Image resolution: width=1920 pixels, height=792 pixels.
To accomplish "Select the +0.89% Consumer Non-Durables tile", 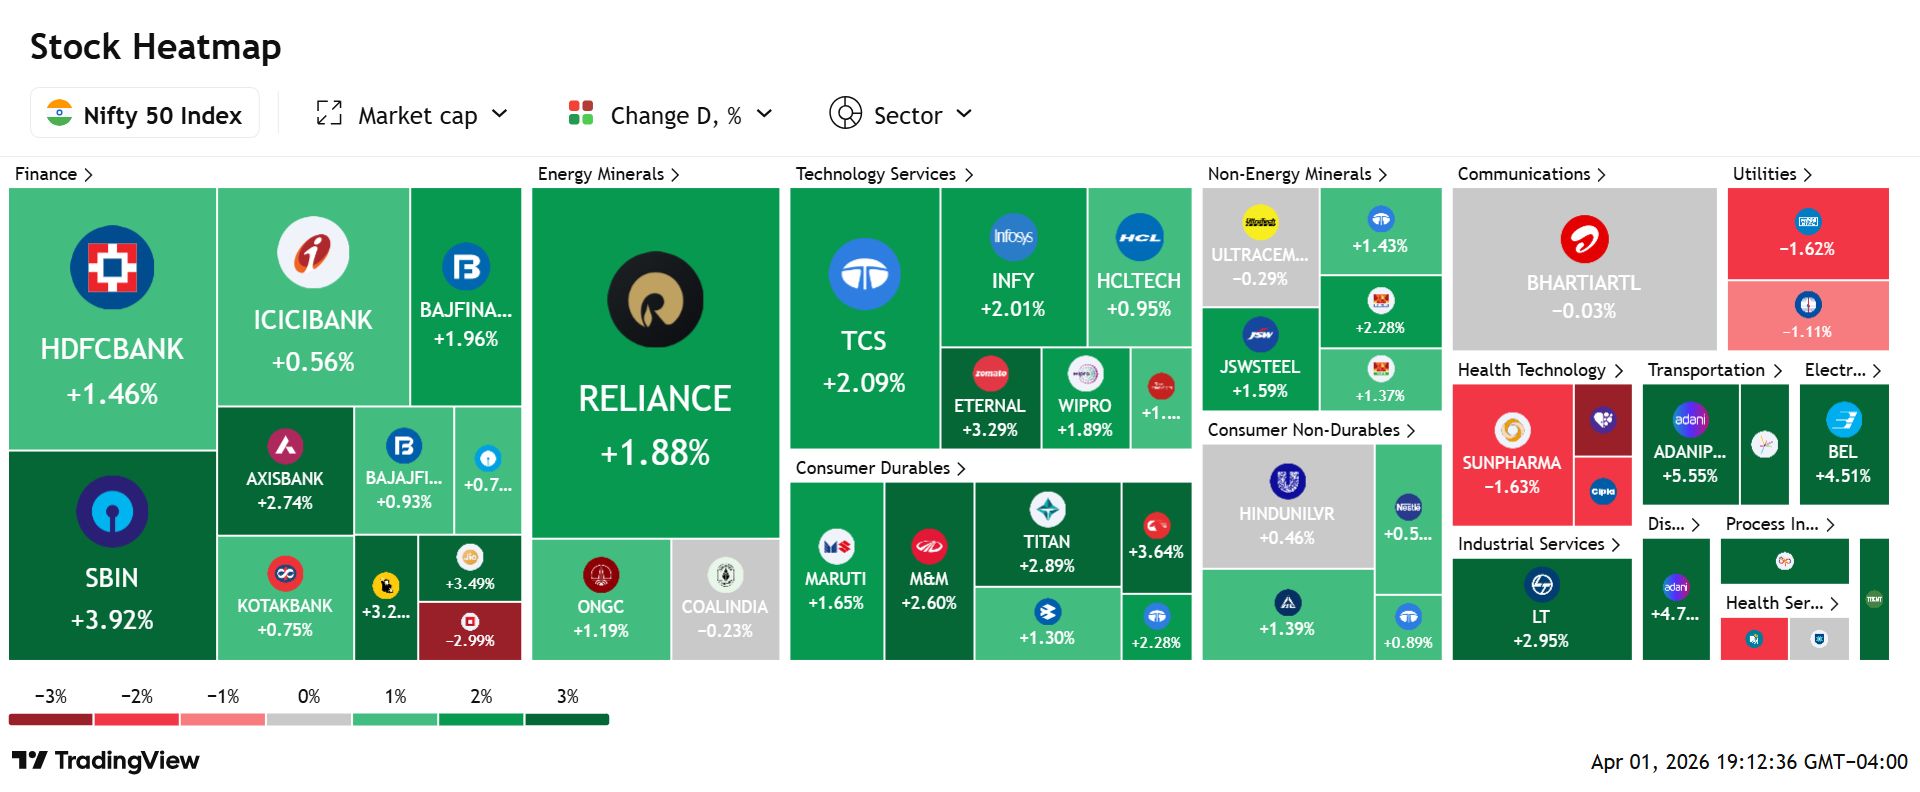I will 1408,627.
